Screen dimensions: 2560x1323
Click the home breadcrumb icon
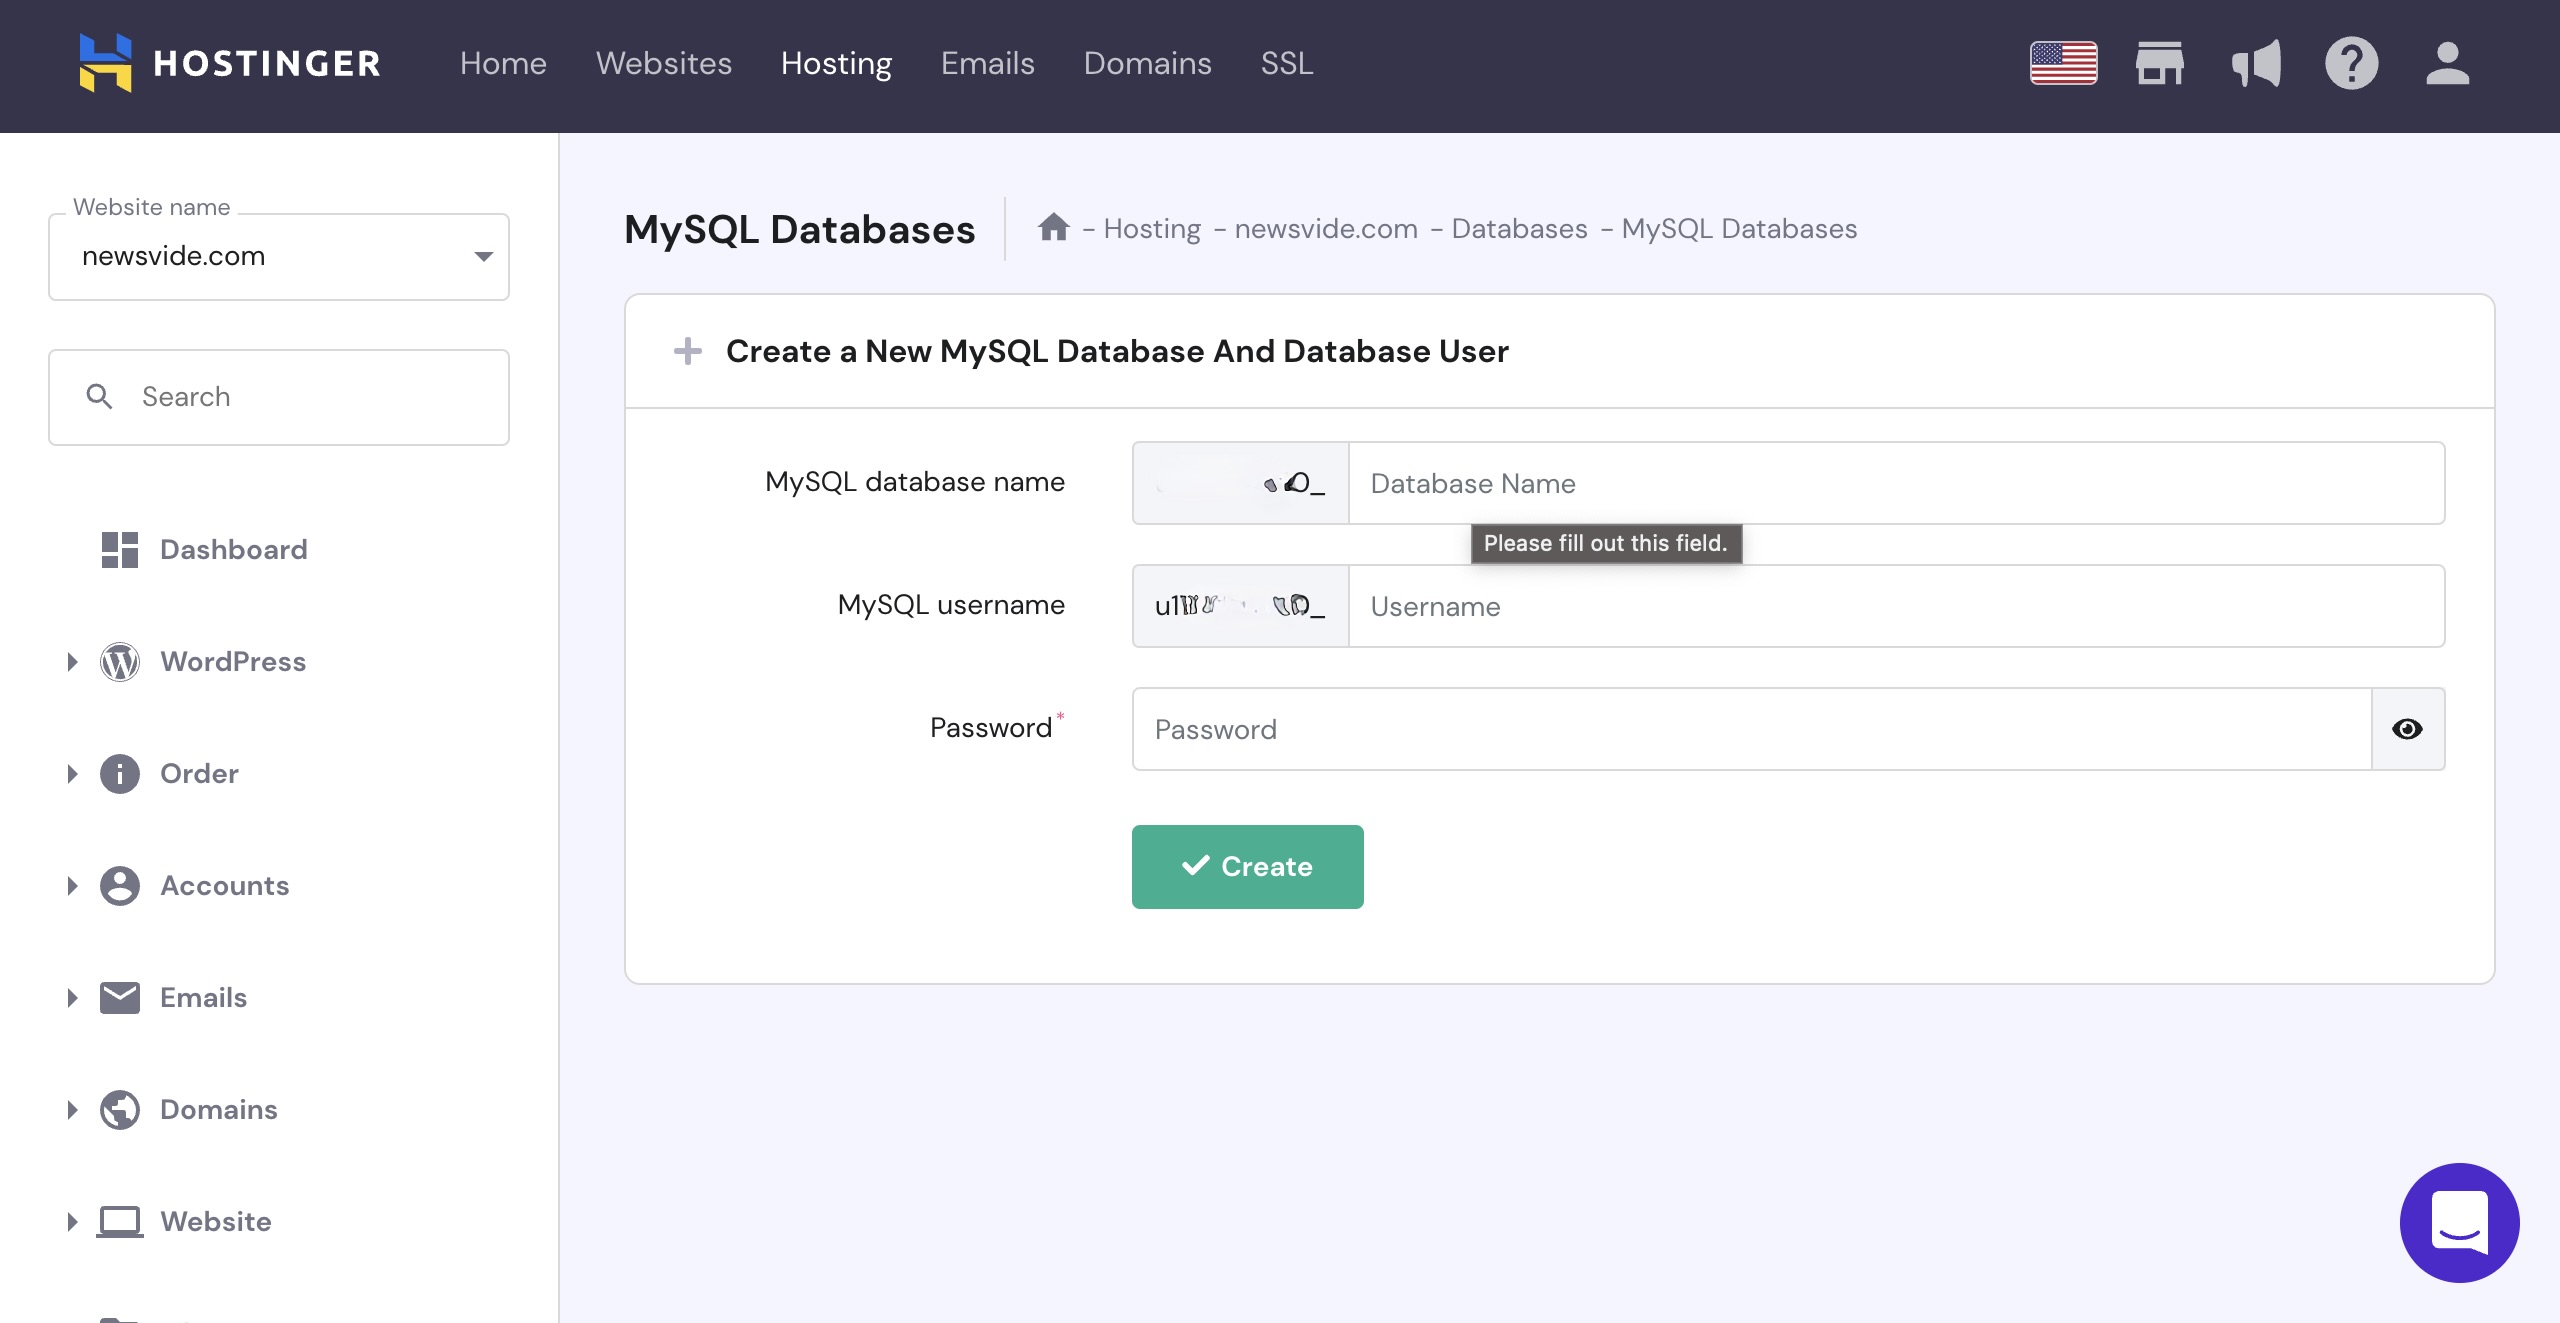pos(1053,227)
